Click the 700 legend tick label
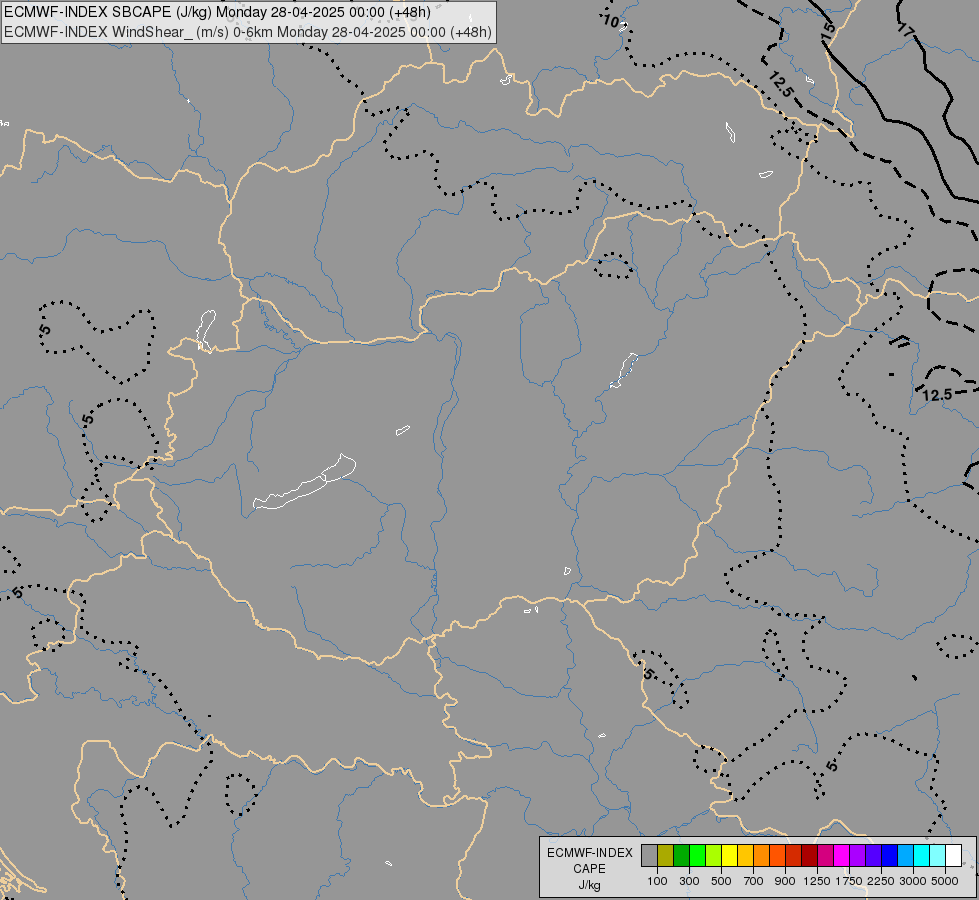 [x=753, y=881]
